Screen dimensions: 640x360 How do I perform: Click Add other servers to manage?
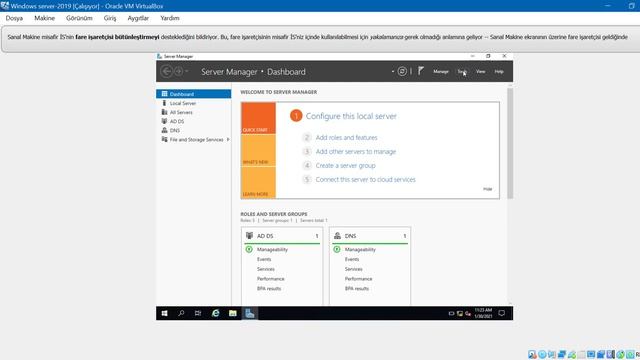pyautogui.click(x=356, y=151)
